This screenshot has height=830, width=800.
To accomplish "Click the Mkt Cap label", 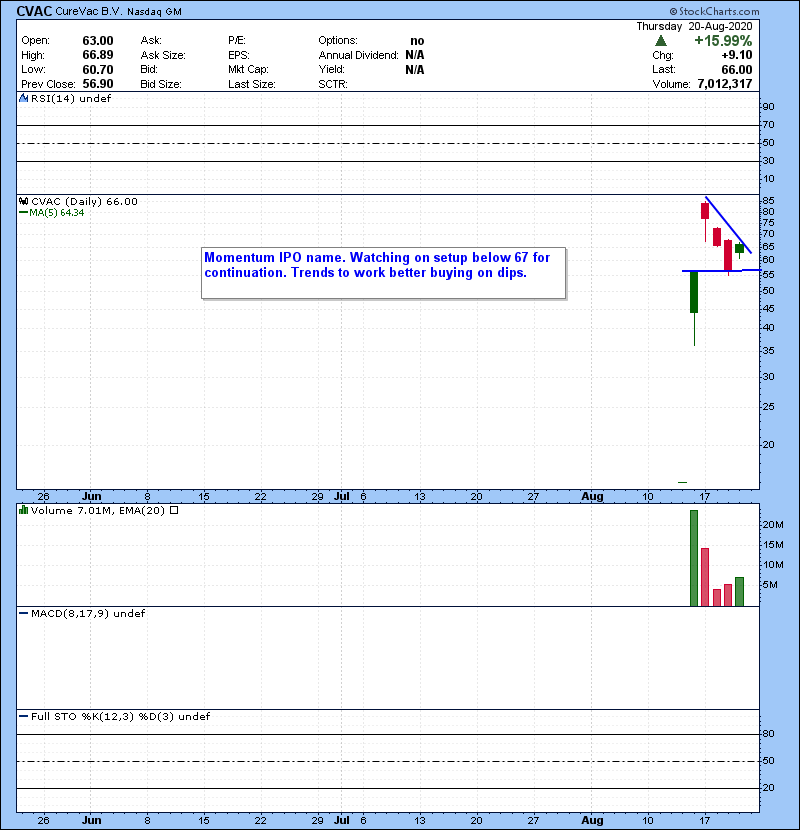I will 248,69.
